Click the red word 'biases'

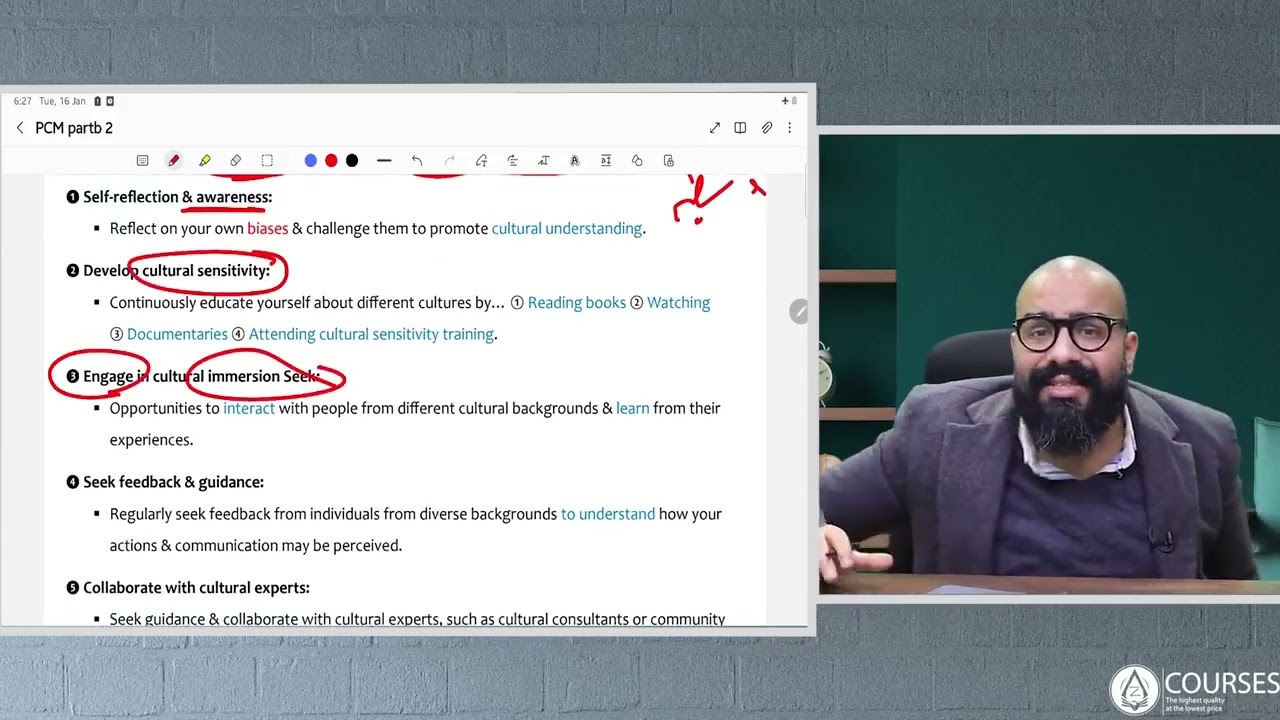pos(267,228)
